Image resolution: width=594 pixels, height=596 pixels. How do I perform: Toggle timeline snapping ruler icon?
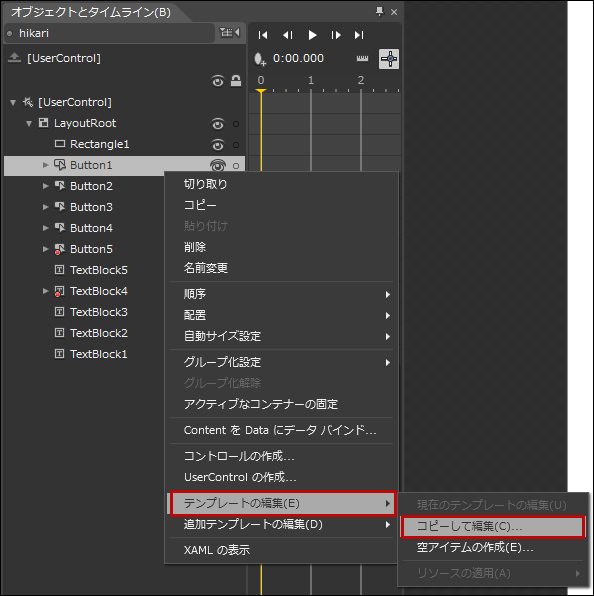(362, 59)
